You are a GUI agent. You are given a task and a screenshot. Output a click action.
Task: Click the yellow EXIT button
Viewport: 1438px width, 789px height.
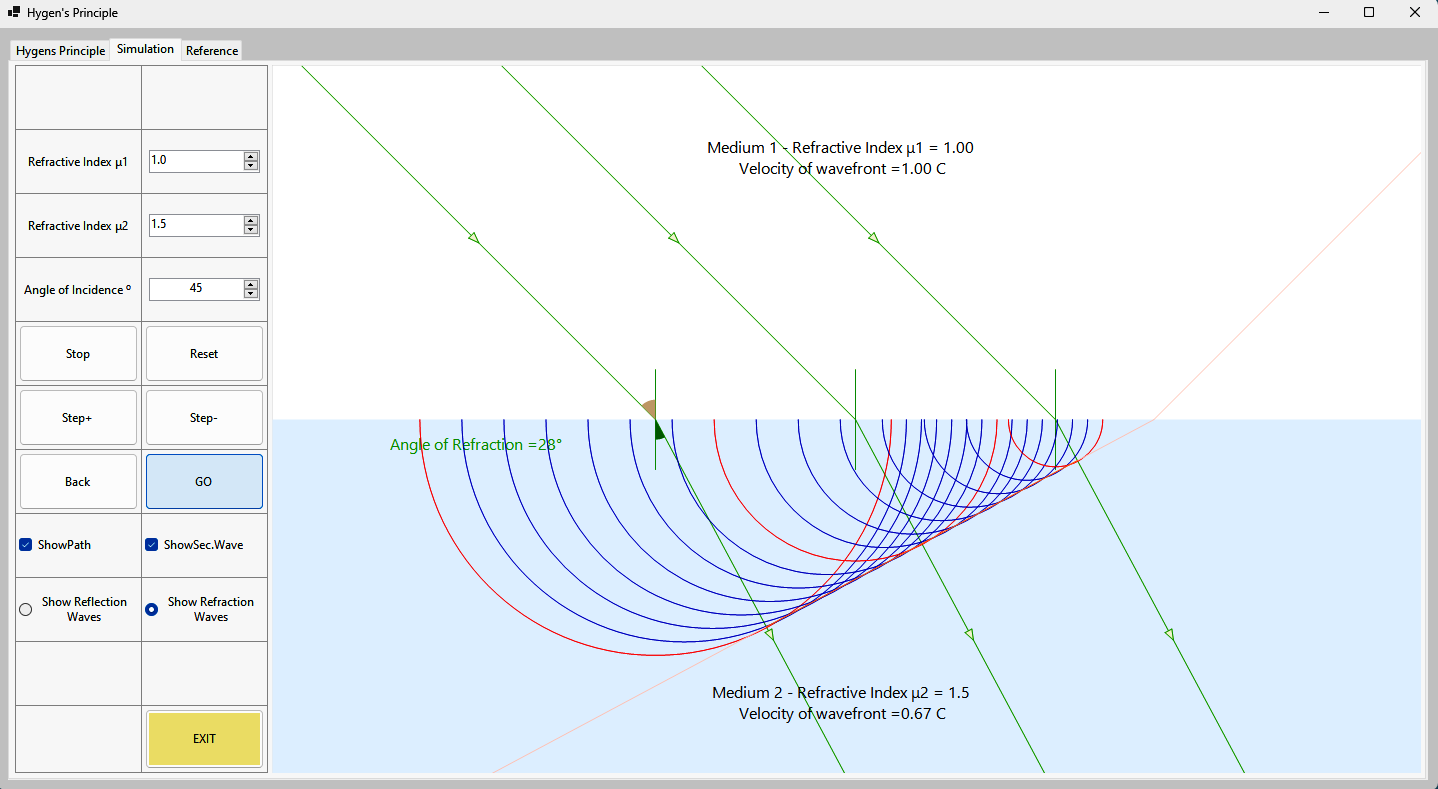point(204,739)
